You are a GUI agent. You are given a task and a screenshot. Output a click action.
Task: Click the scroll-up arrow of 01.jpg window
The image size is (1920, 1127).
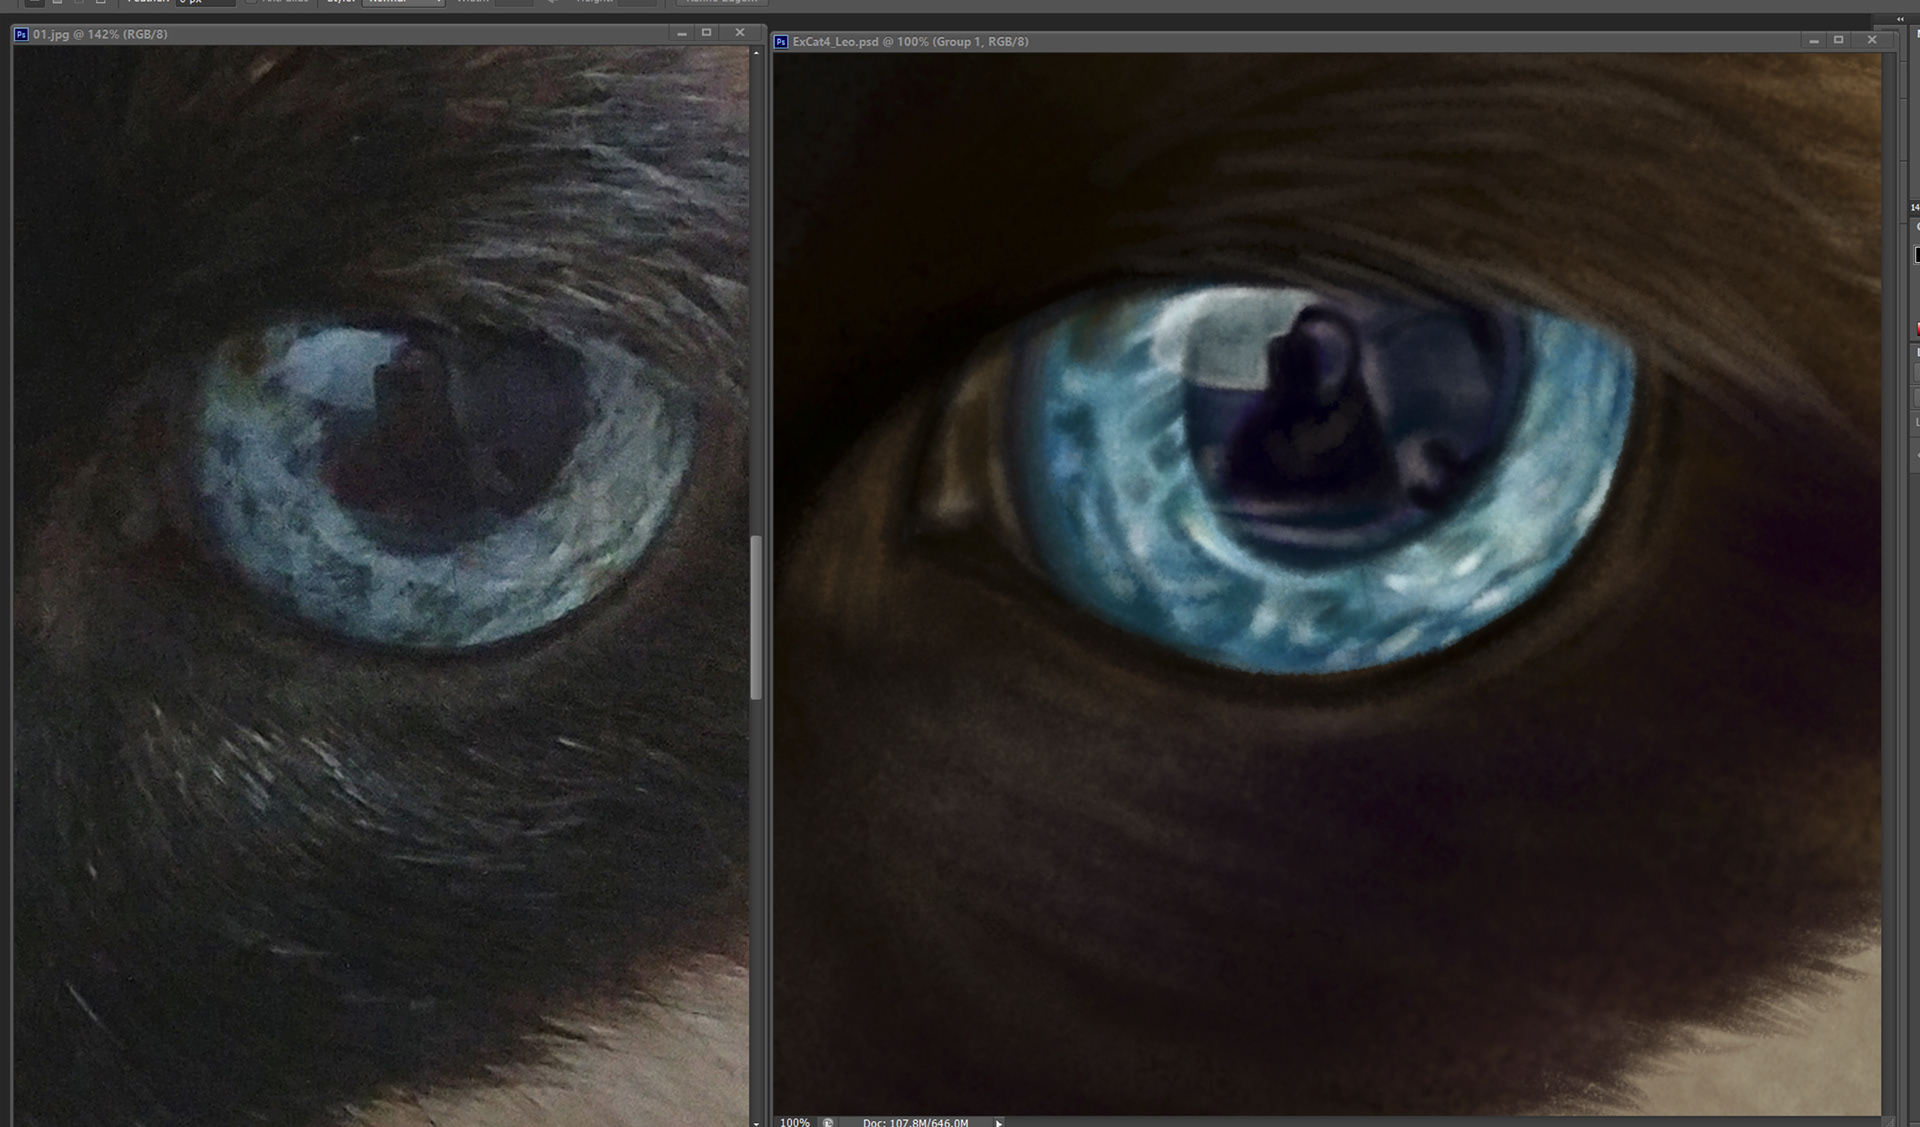[756, 52]
